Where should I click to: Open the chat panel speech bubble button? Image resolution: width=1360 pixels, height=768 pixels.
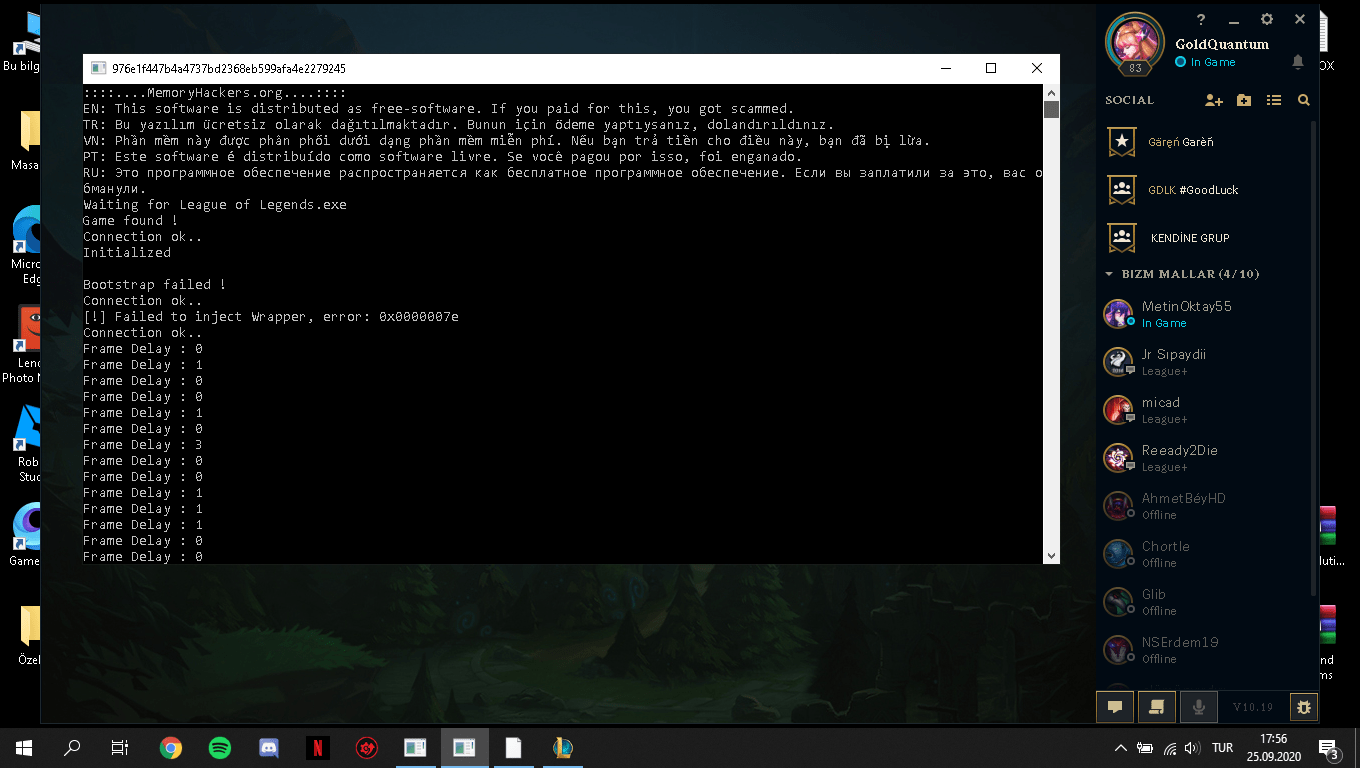tap(1115, 707)
